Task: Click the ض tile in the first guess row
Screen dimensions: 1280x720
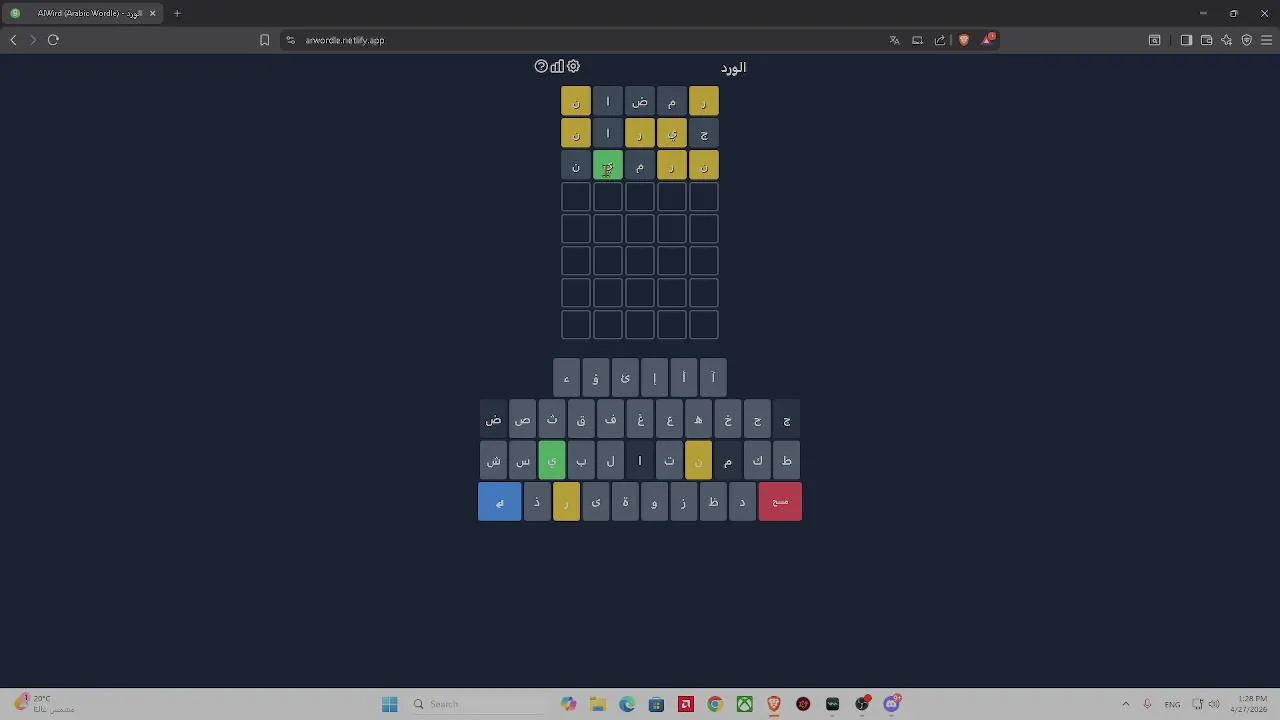Action: [640, 102]
